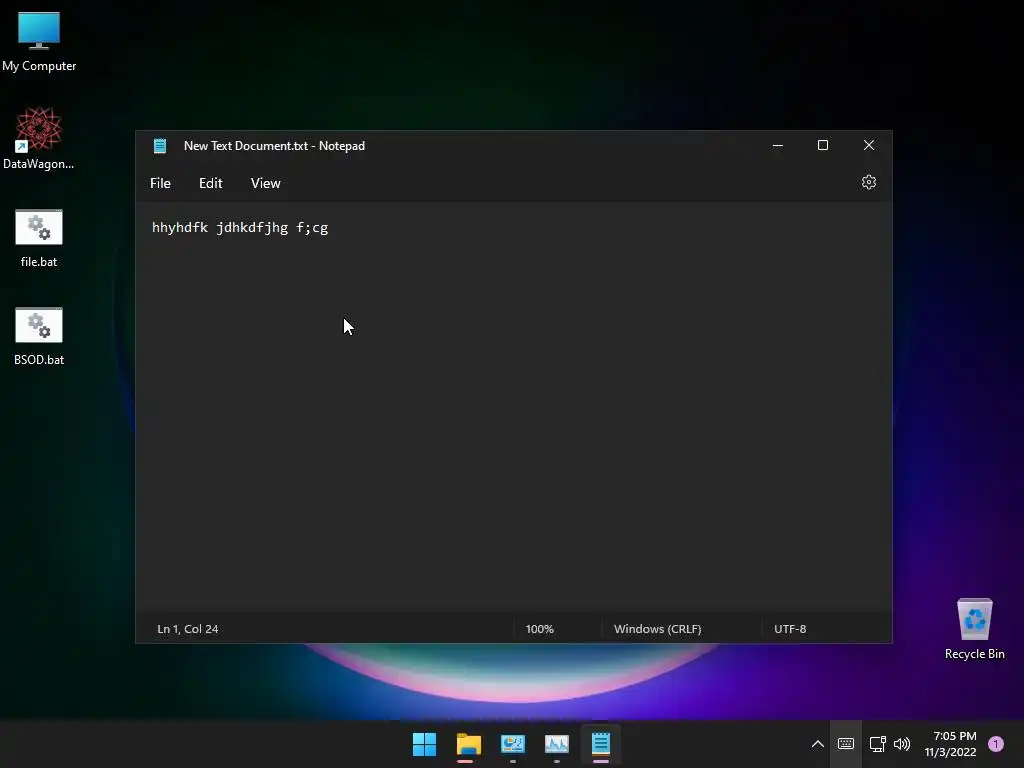Screen dimensions: 1024x768
Task: Click the Notepad icon in title bar
Action: (160, 146)
